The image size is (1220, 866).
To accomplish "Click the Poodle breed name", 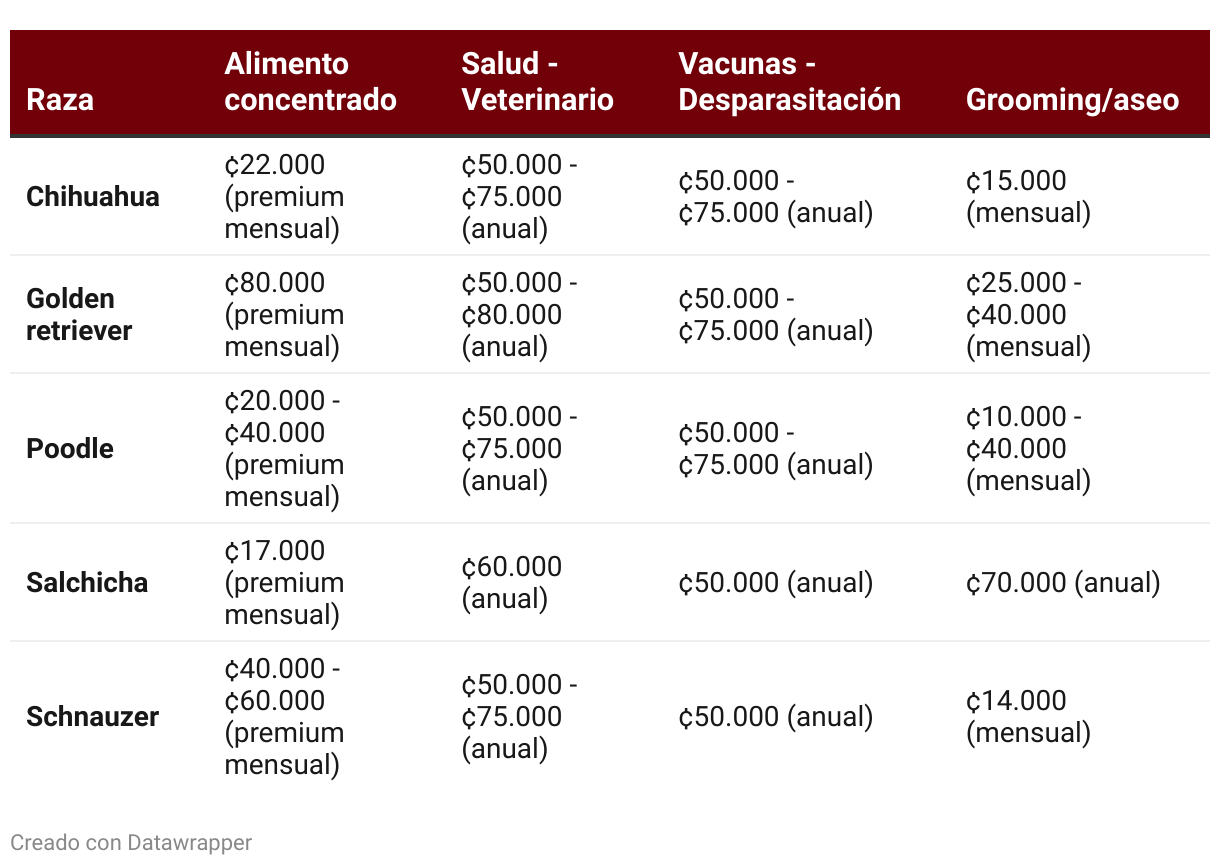I will click(70, 448).
